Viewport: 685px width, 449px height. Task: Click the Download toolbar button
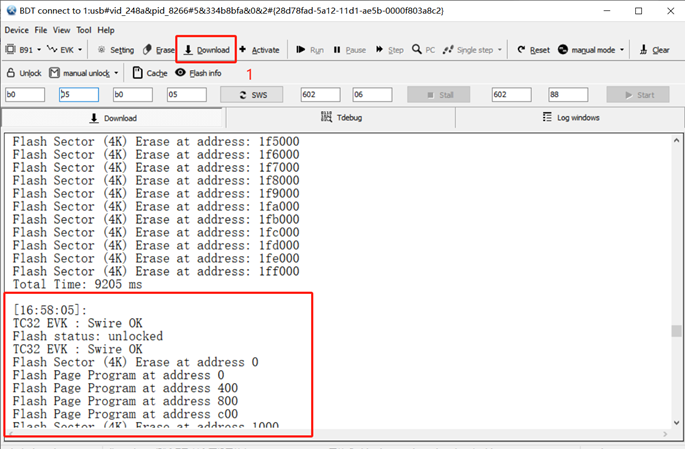pos(207,49)
